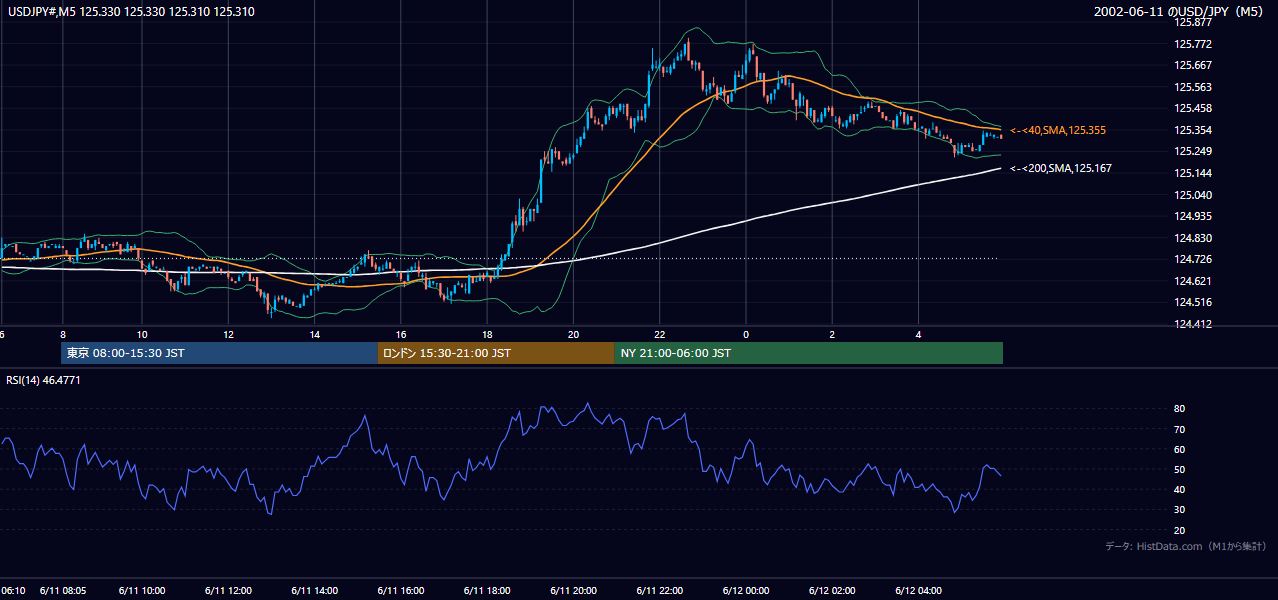This screenshot has height=600, width=1278.
Task: Click price axis value 124.726
Action: click(x=1194, y=259)
